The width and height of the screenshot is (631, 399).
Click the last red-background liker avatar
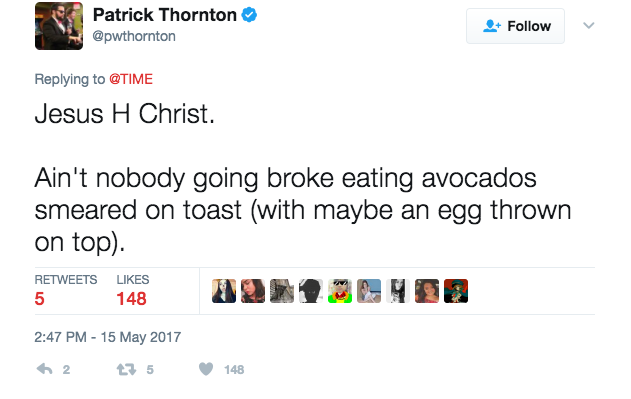456,291
